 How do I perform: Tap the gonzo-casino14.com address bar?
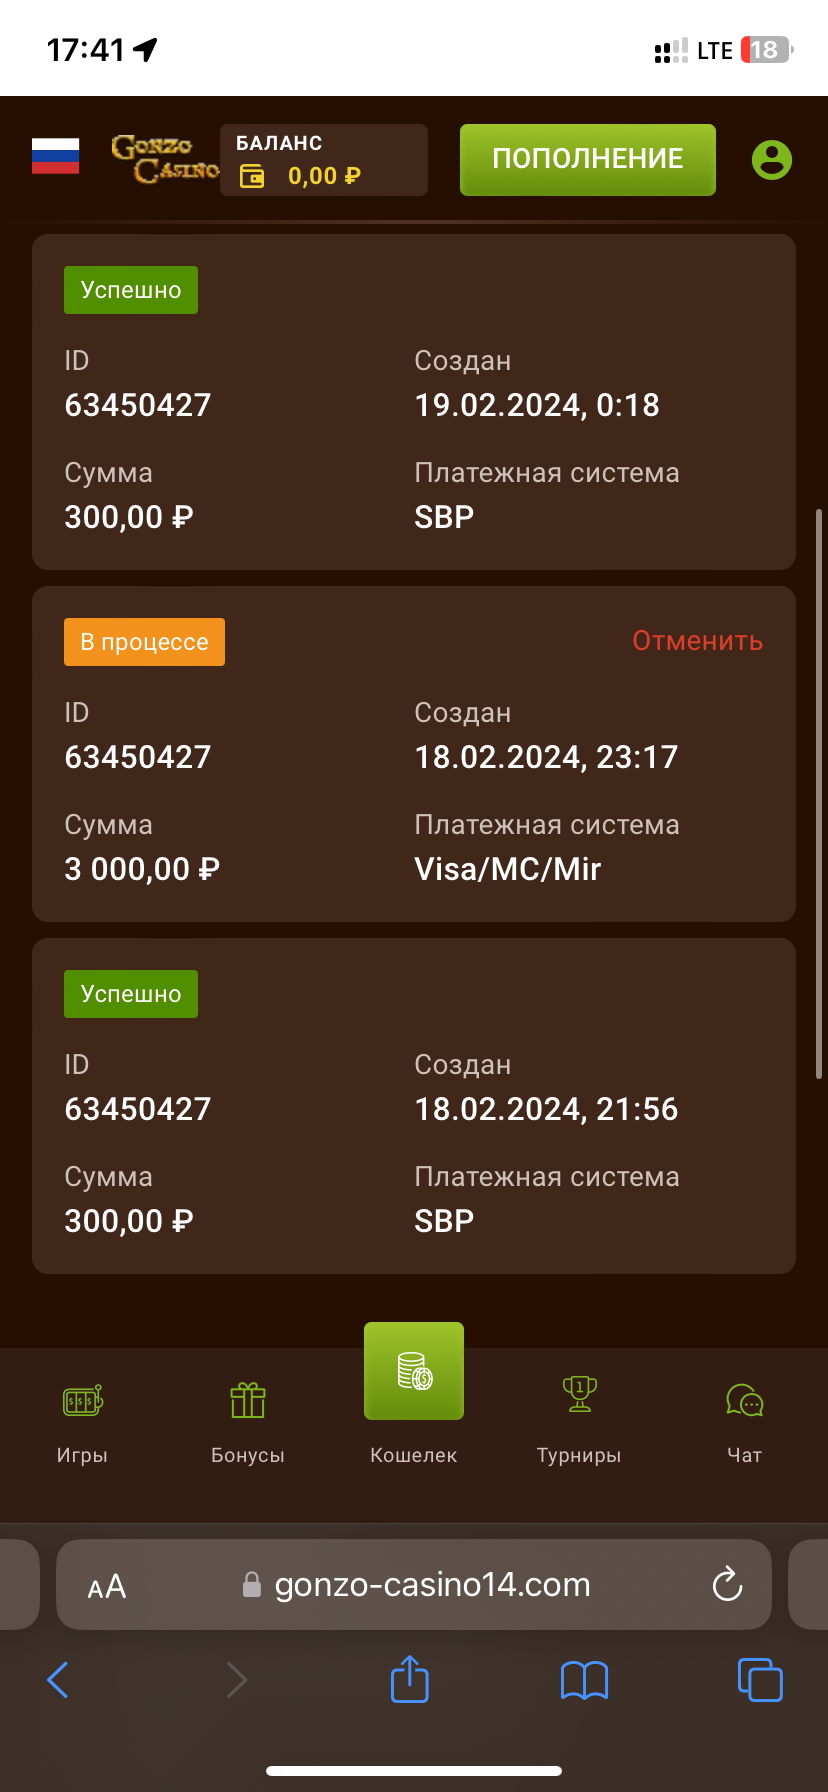tap(432, 1585)
